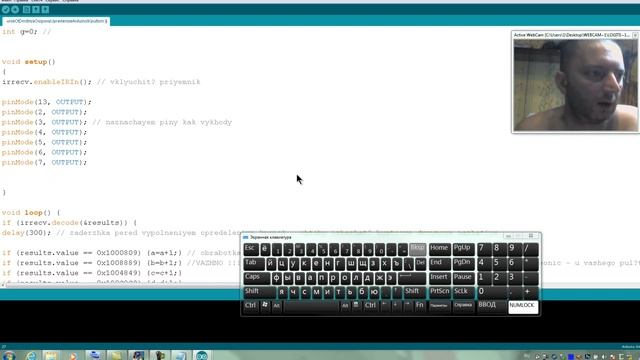The width and height of the screenshot is (640, 360).
Task: Click the left arrow key on-screen keyboard
Action: pyautogui.click(x=385, y=306)
